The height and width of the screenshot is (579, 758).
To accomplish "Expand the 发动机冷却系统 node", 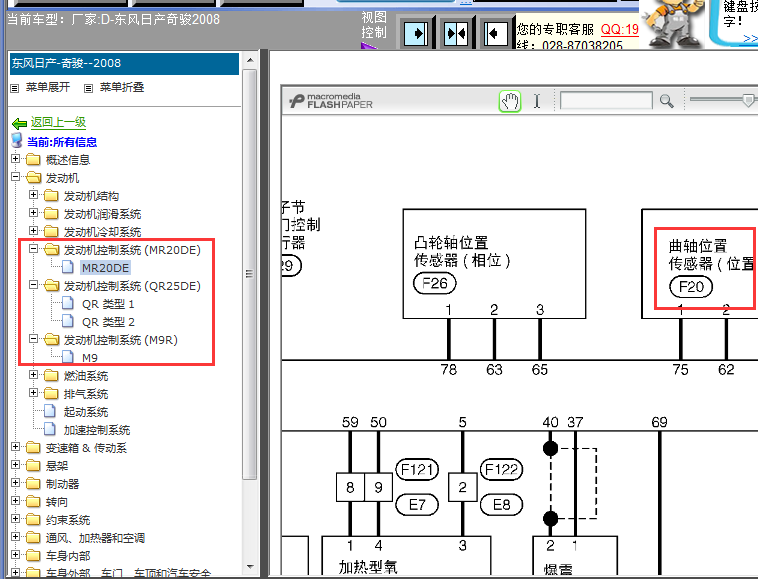I will click(33, 231).
